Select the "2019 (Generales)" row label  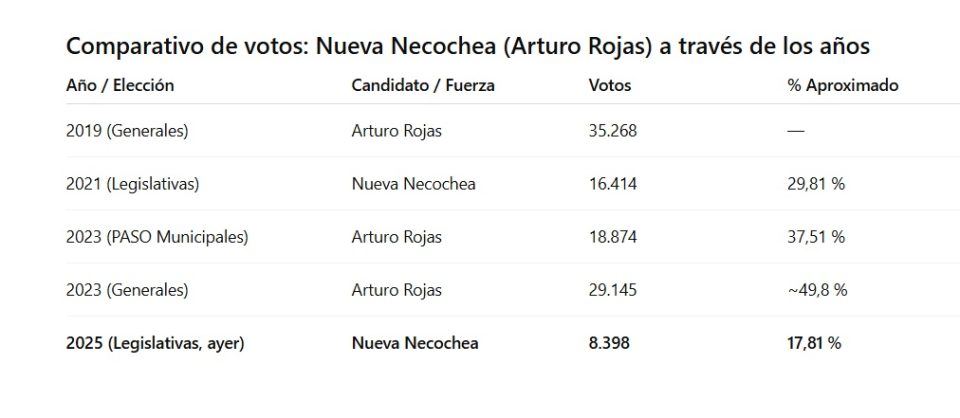[x=127, y=131]
